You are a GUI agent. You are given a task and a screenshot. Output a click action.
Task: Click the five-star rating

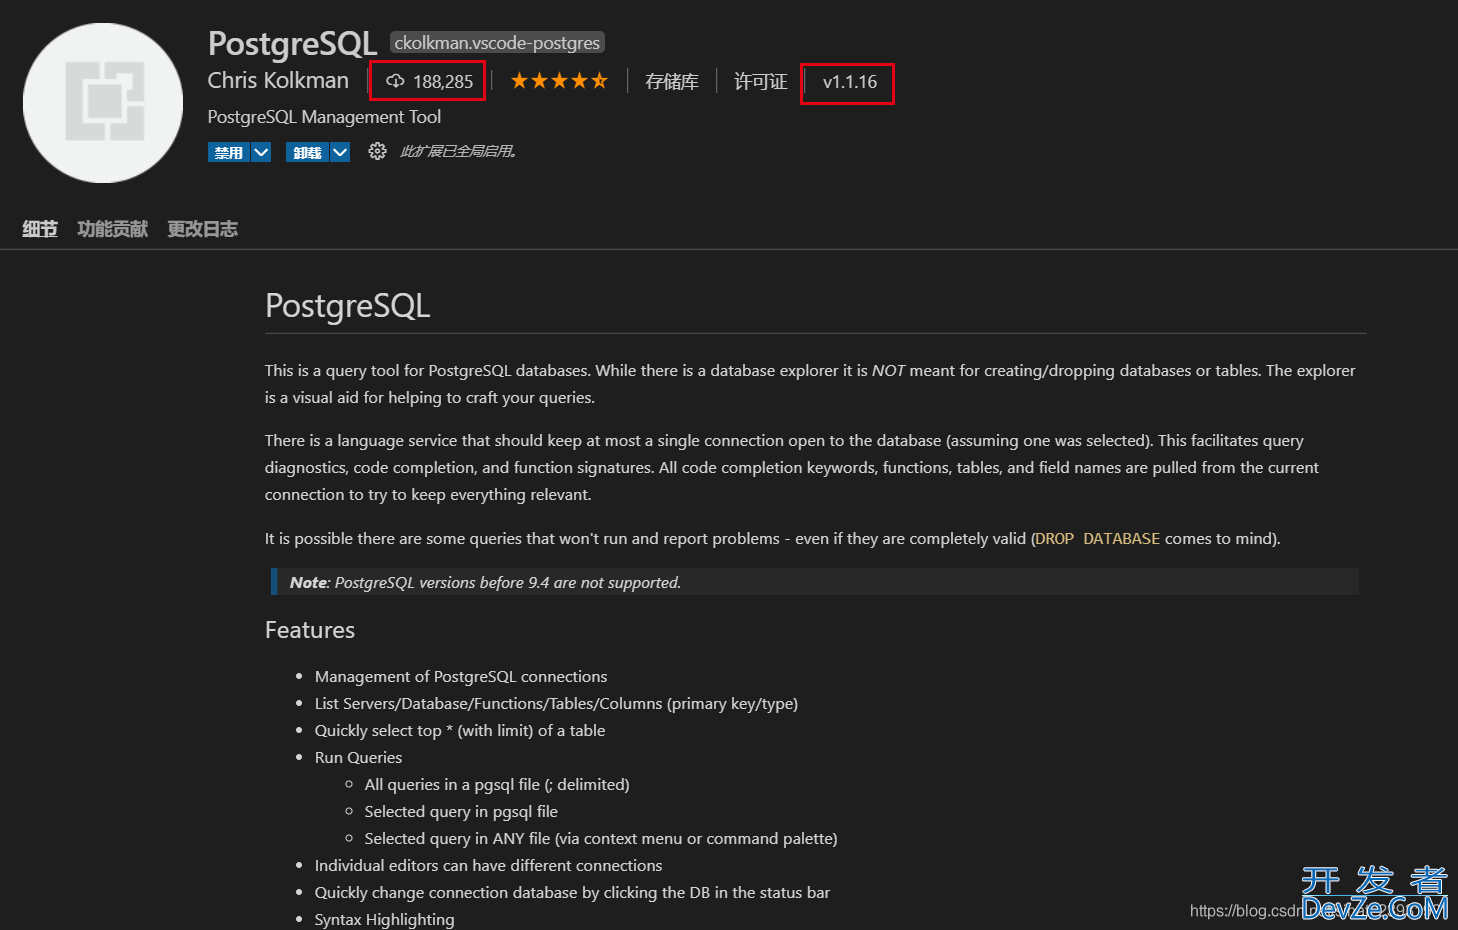559,81
